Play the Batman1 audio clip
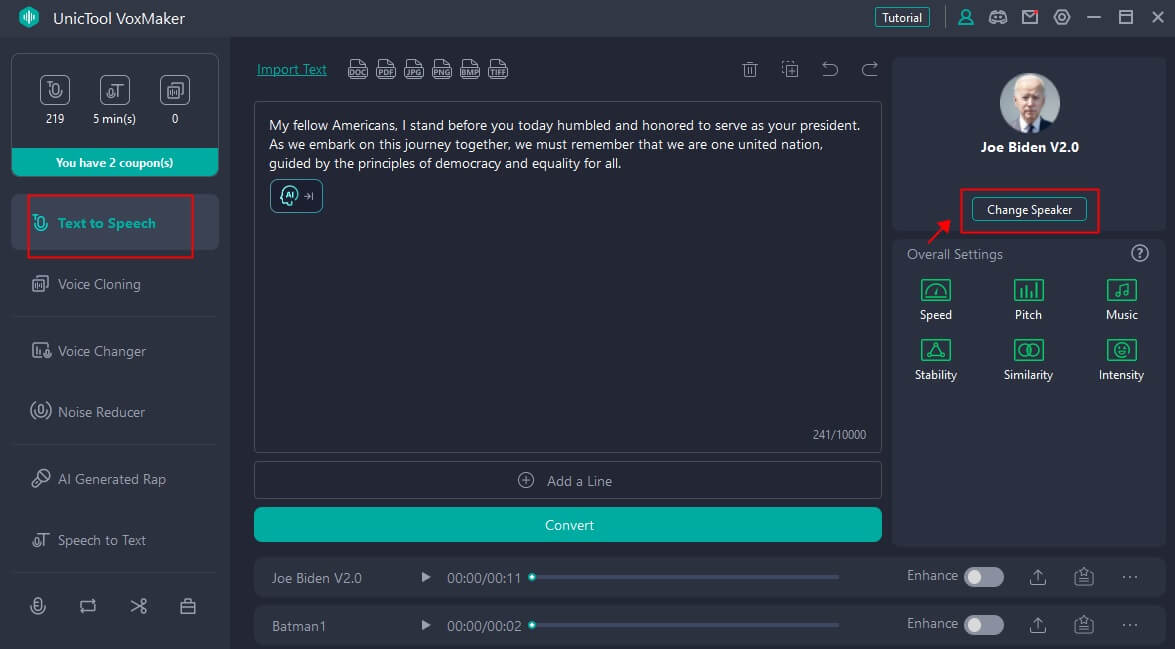 pyautogui.click(x=426, y=625)
